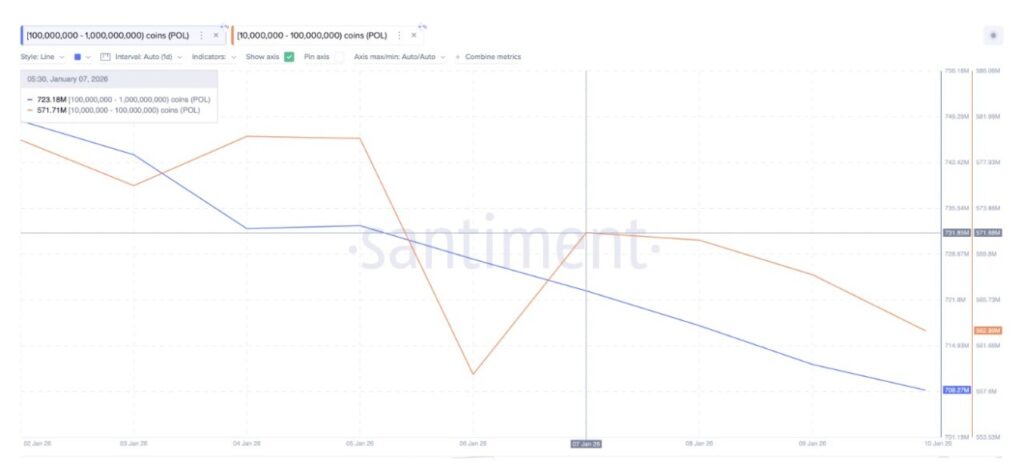Click the settings button at top right
This screenshot has width=1024, height=466.
coord(993,35)
